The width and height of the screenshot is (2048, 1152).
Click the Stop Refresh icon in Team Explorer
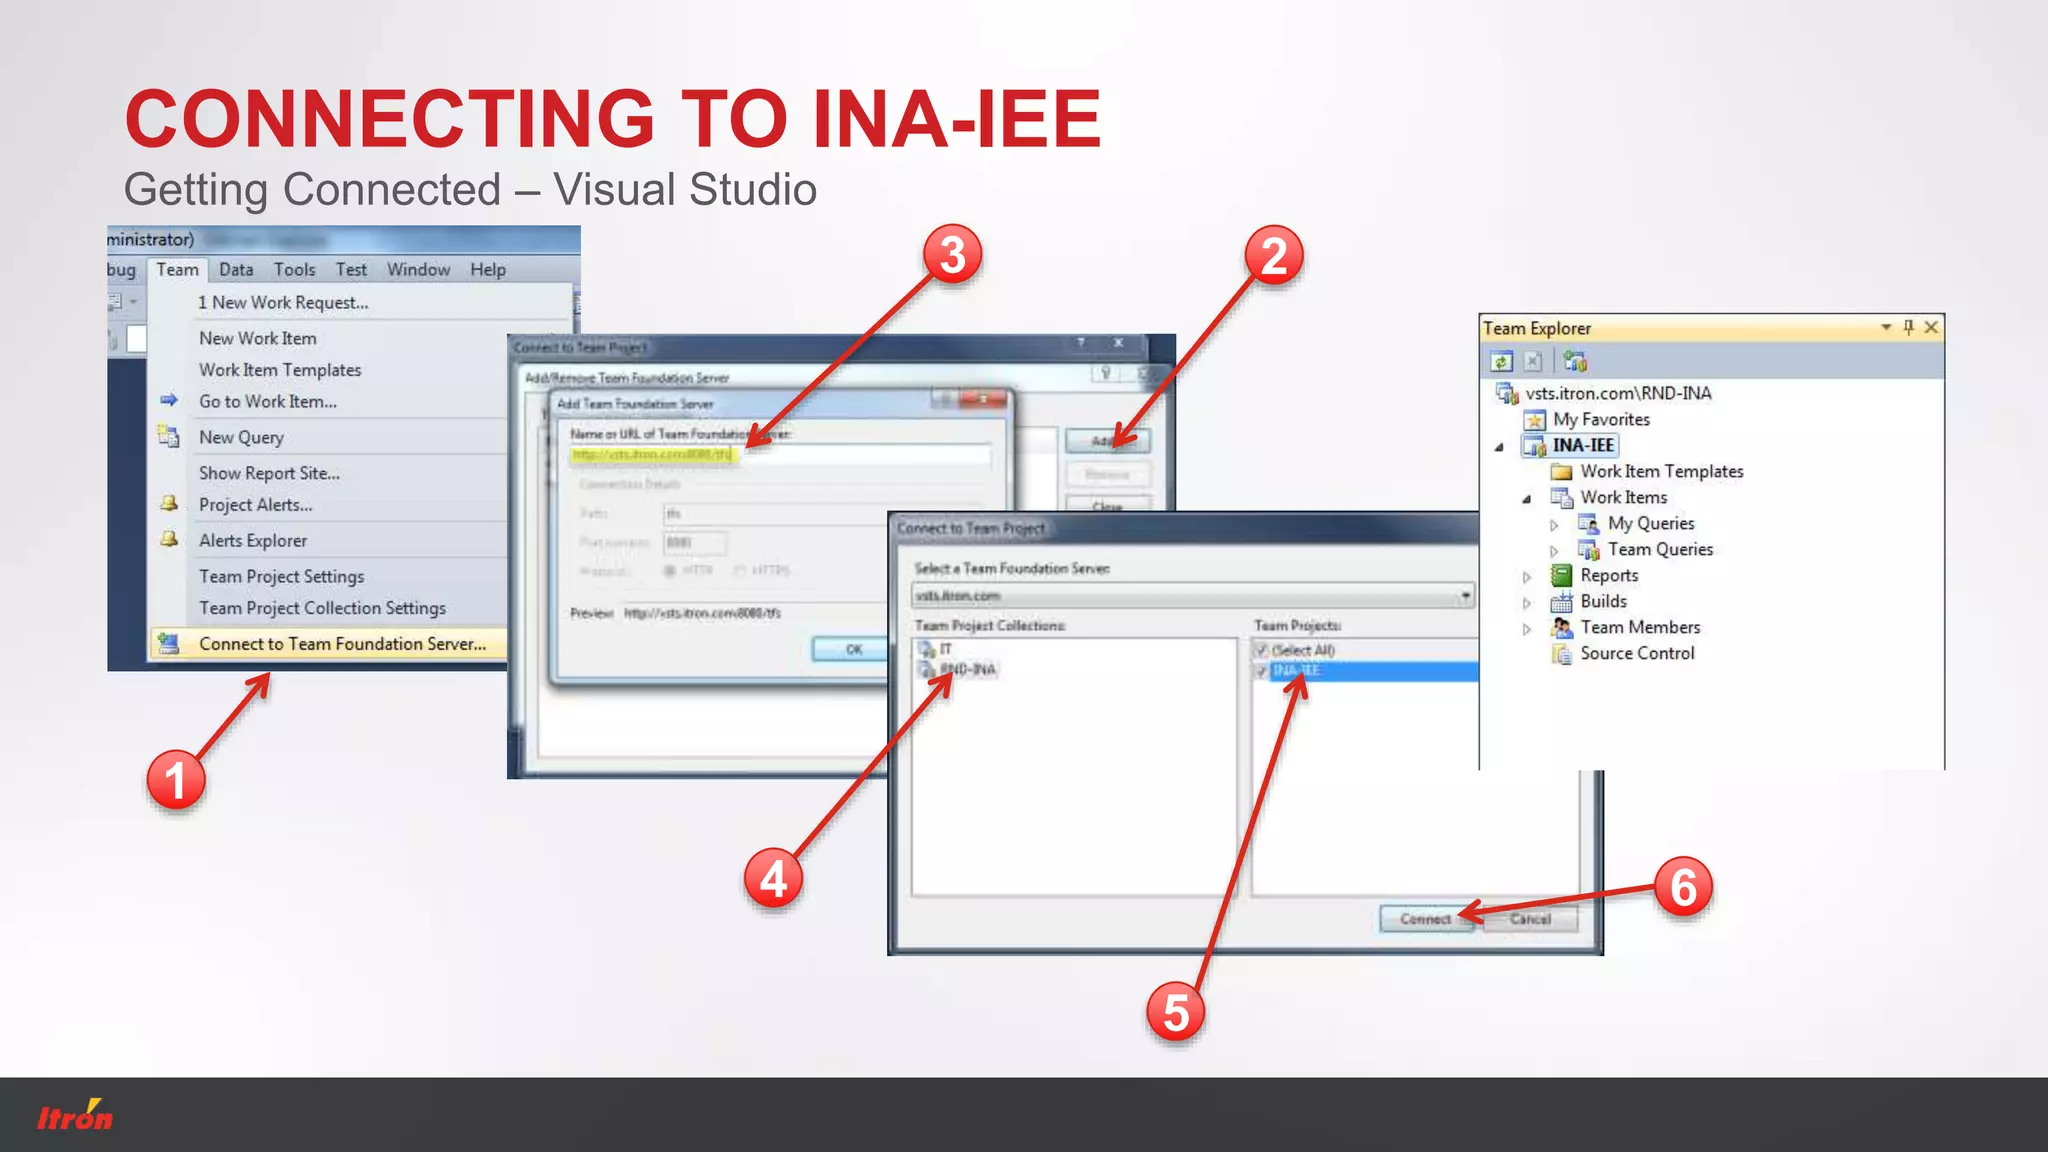[x=1533, y=361]
